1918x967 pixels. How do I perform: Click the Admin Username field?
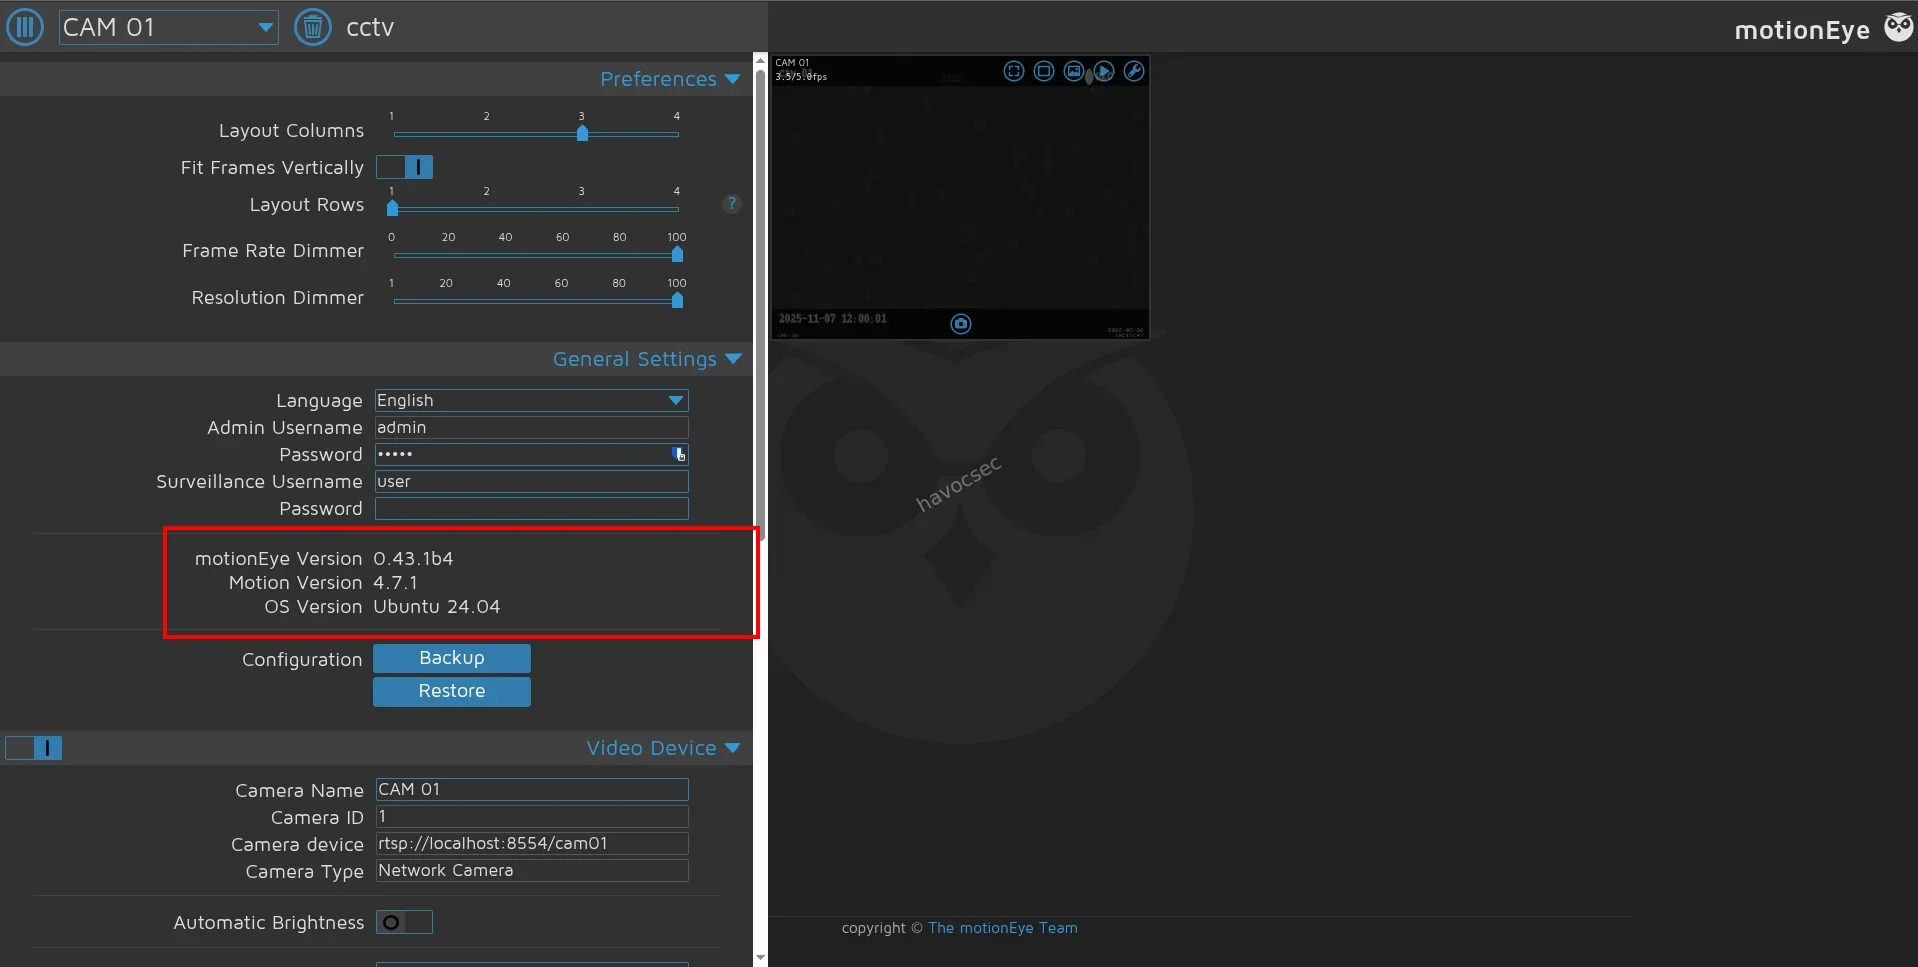tap(532, 428)
